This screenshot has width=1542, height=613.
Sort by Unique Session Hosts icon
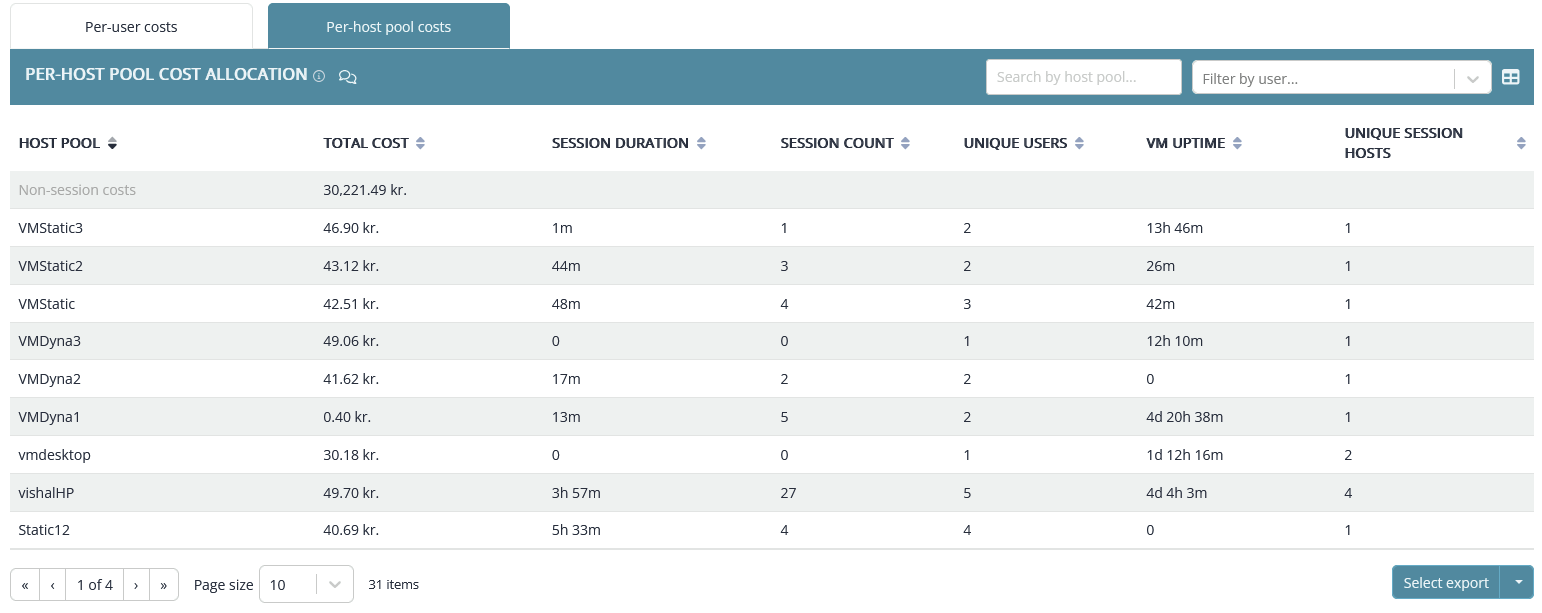tap(1521, 144)
